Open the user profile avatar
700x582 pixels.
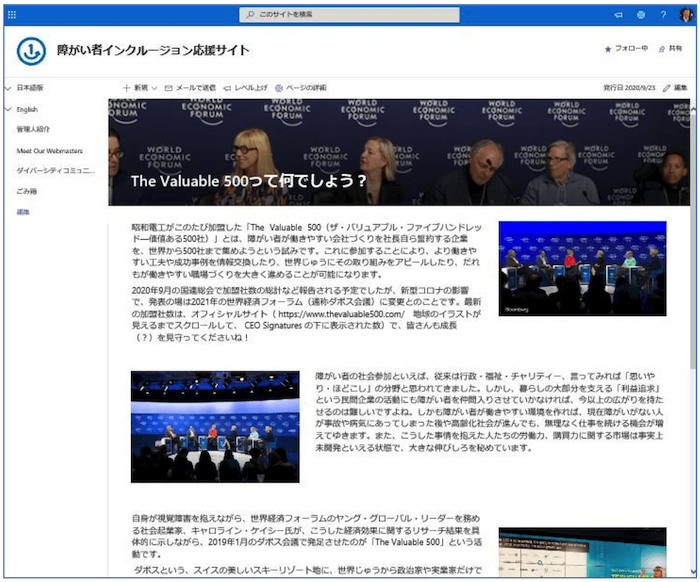point(686,15)
